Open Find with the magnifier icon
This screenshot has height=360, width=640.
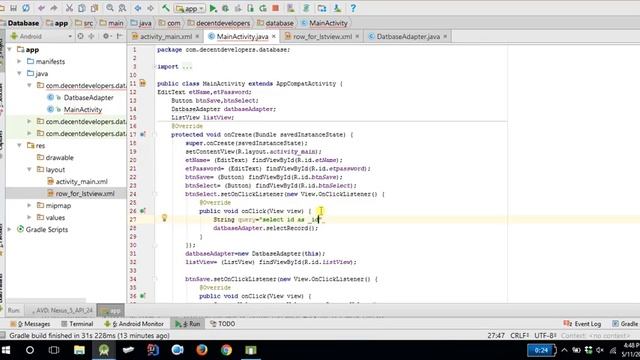point(110,8)
